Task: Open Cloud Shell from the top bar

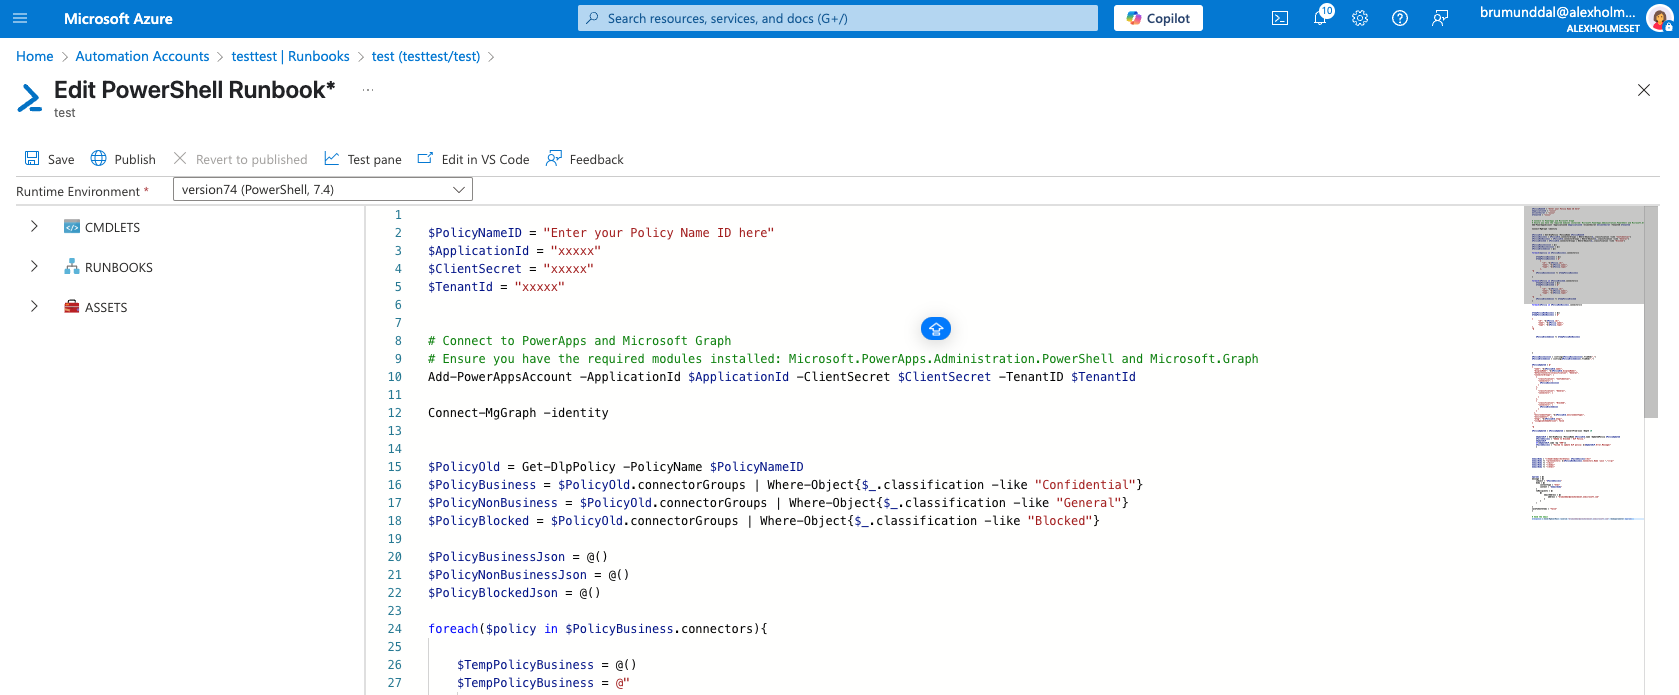Action: coord(1279,18)
